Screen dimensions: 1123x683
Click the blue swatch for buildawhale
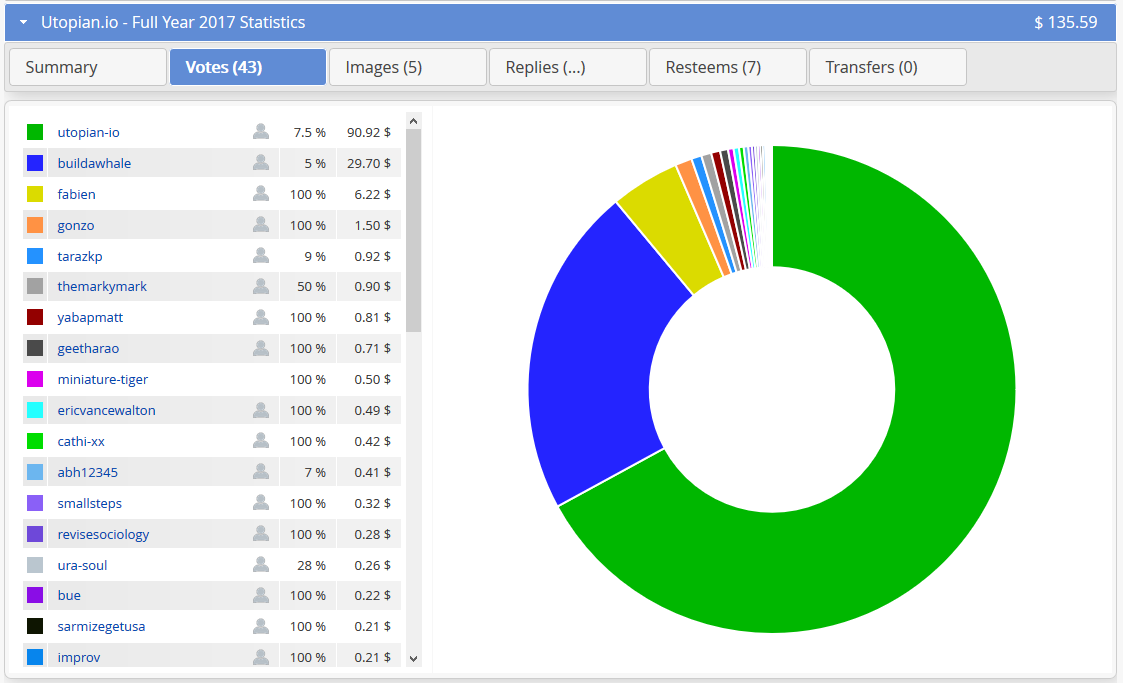point(35,163)
